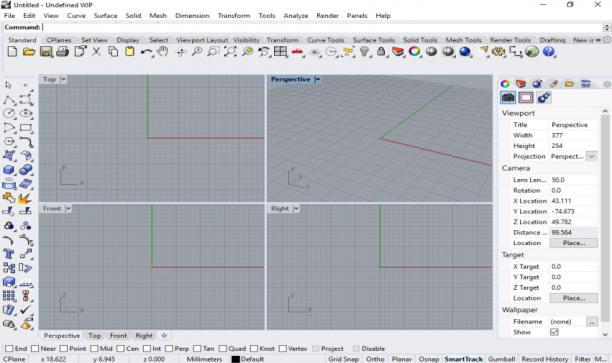
Task: Click the four viewports layout icon
Action: point(280,52)
